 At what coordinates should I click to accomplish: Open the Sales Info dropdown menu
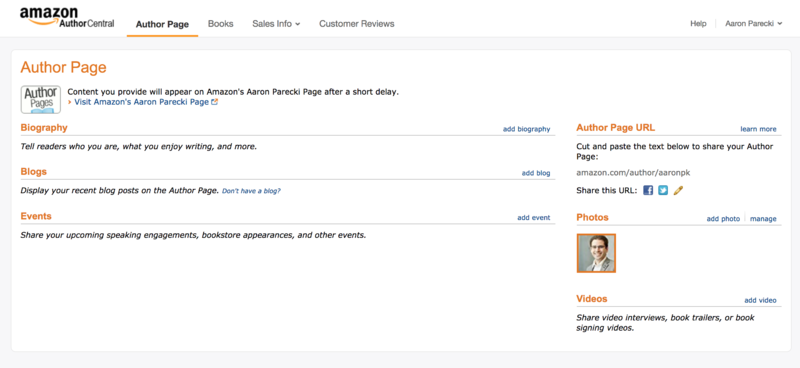click(x=276, y=23)
